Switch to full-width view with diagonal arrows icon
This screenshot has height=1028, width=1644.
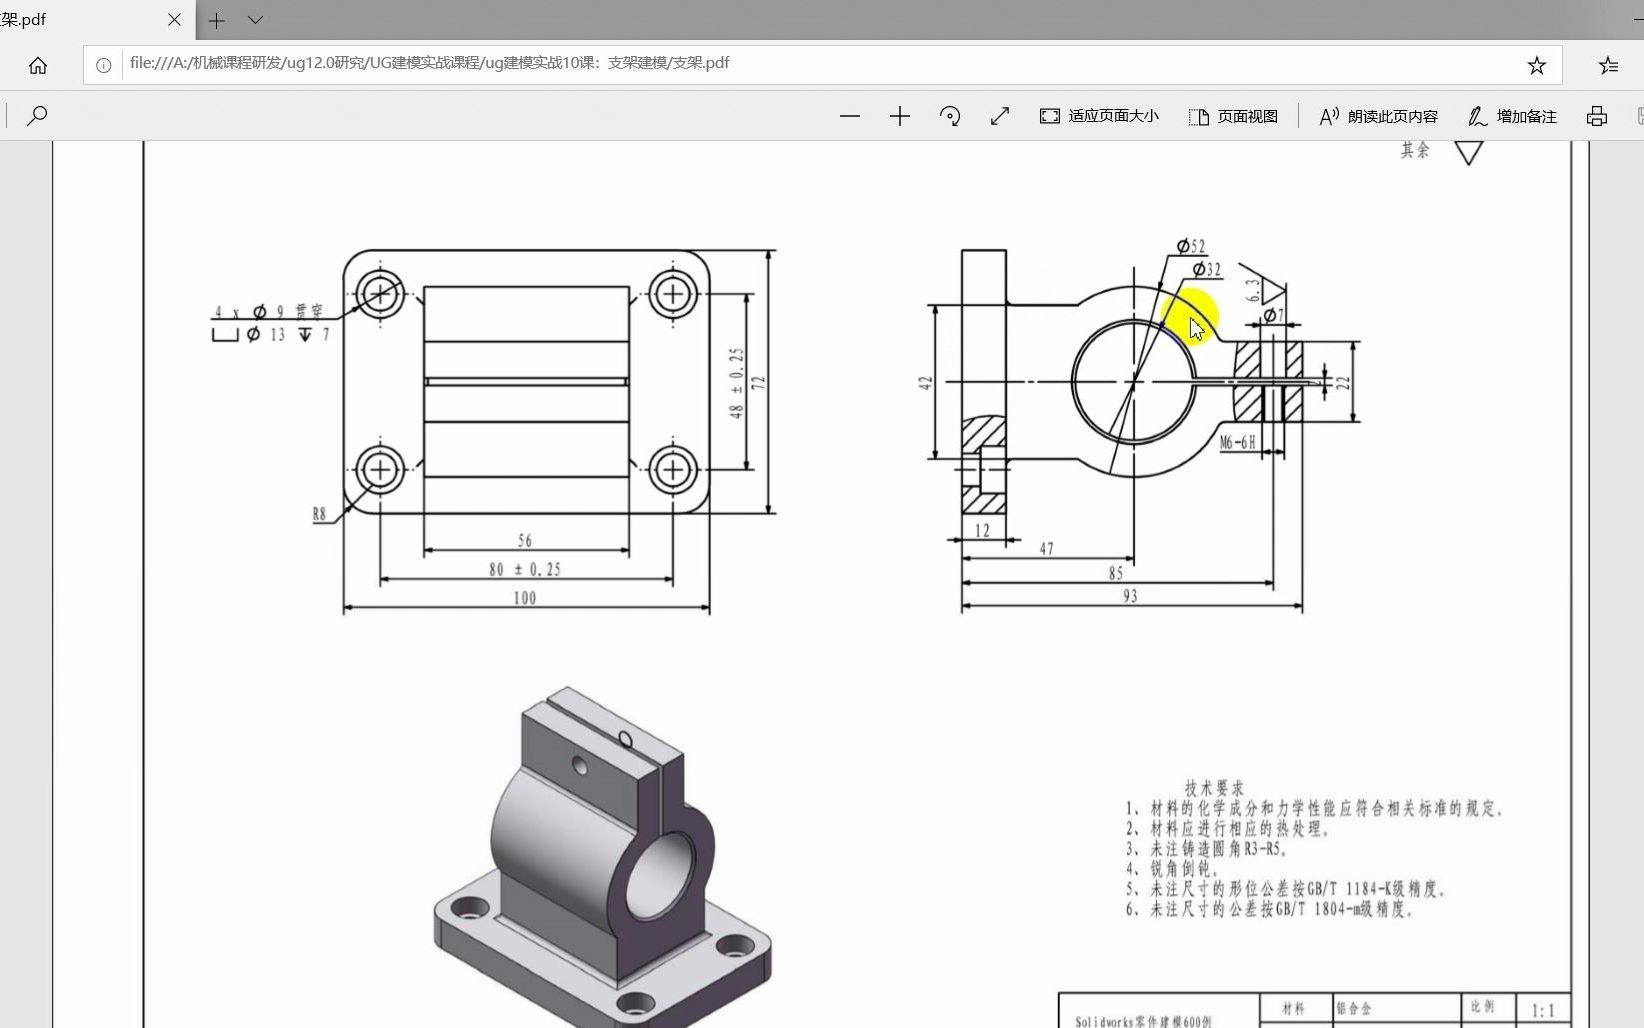coord(999,116)
